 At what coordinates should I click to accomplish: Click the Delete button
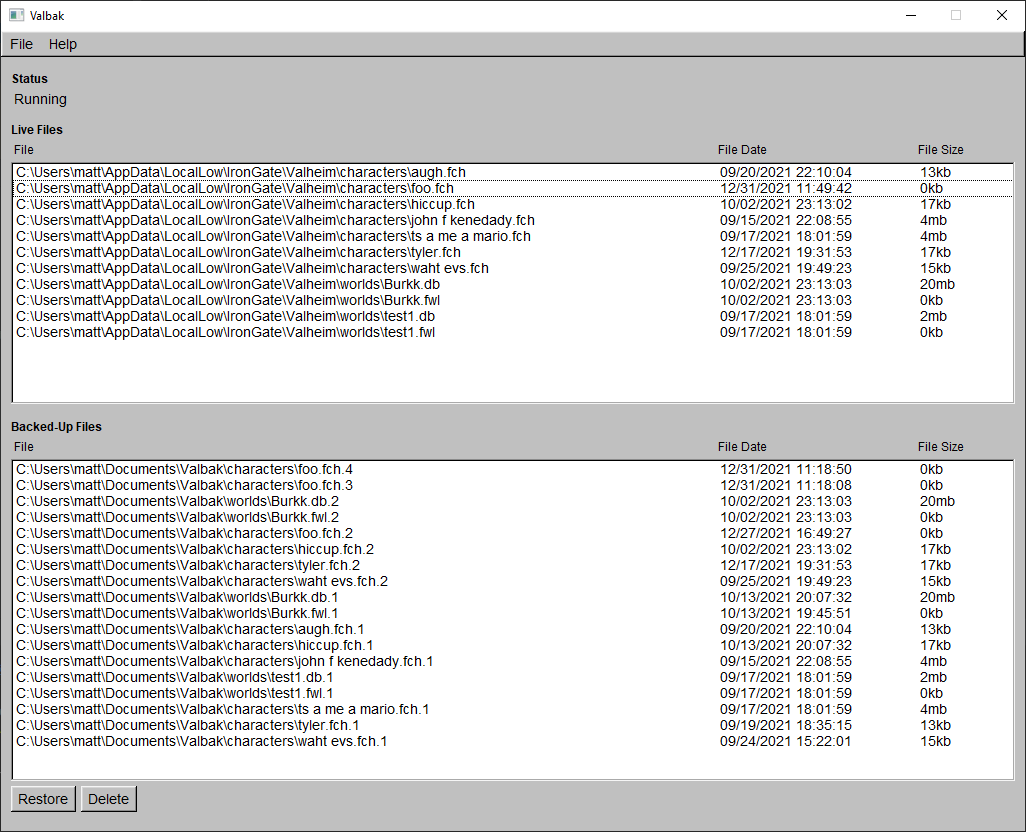pos(109,799)
